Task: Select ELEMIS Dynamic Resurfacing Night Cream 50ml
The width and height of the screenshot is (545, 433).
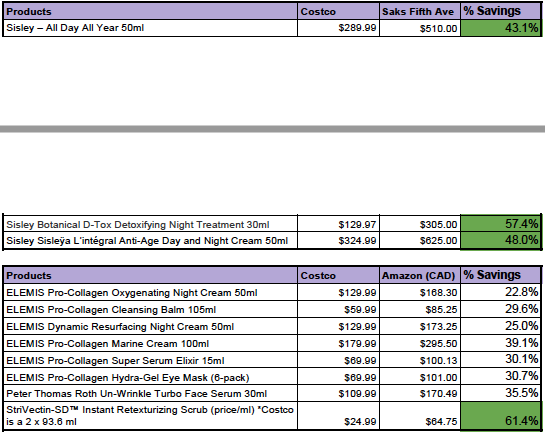Action: (x=150, y=326)
